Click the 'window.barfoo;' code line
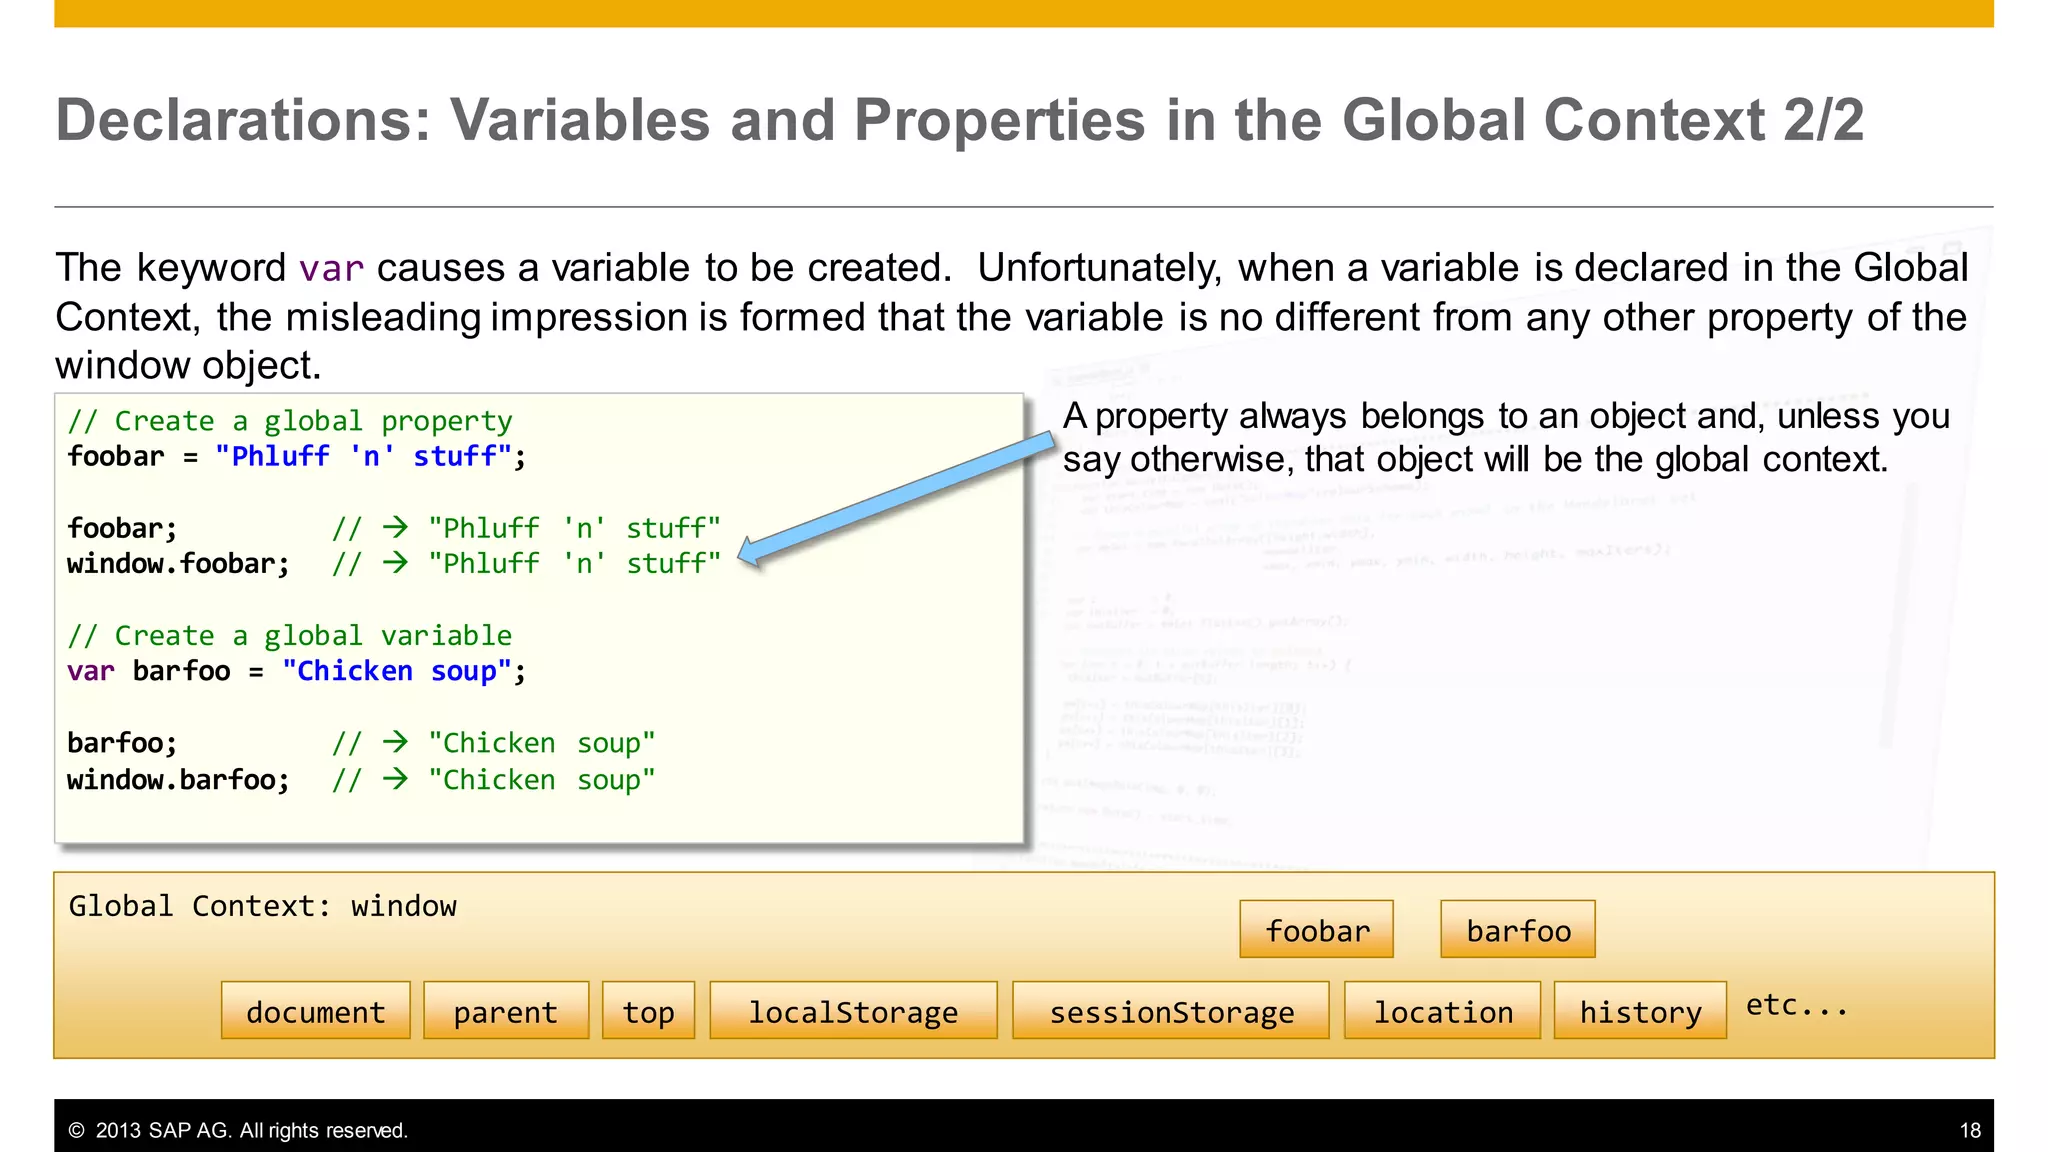The height and width of the screenshot is (1152, 2048). (361, 780)
